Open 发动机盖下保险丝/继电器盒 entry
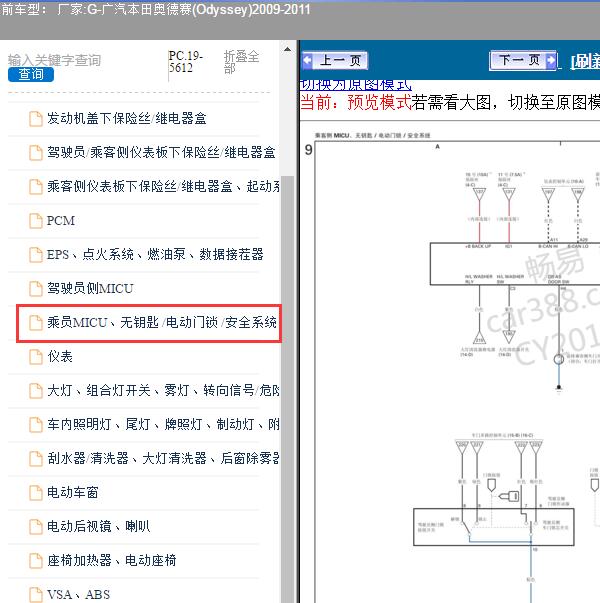The image size is (600, 603). [127, 118]
